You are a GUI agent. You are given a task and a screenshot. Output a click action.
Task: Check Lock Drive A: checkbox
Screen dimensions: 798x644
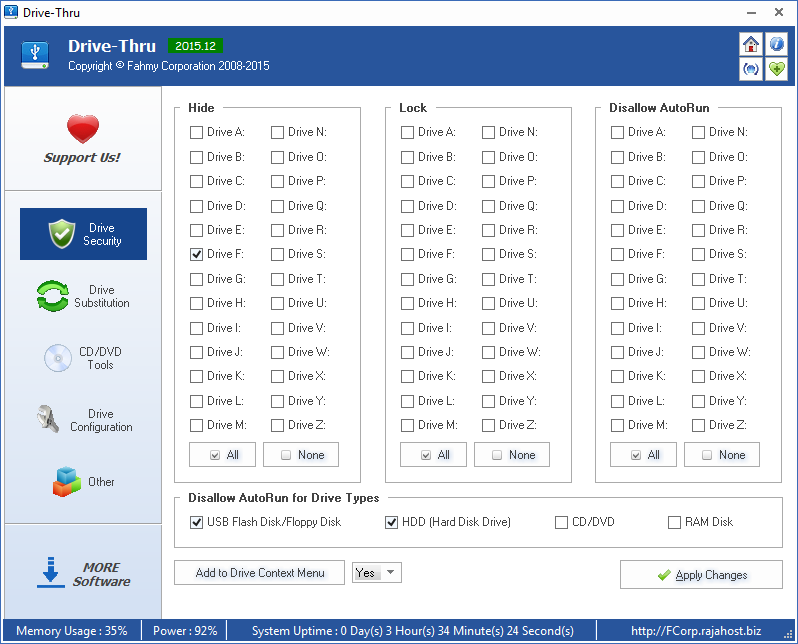[x=407, y=132]
